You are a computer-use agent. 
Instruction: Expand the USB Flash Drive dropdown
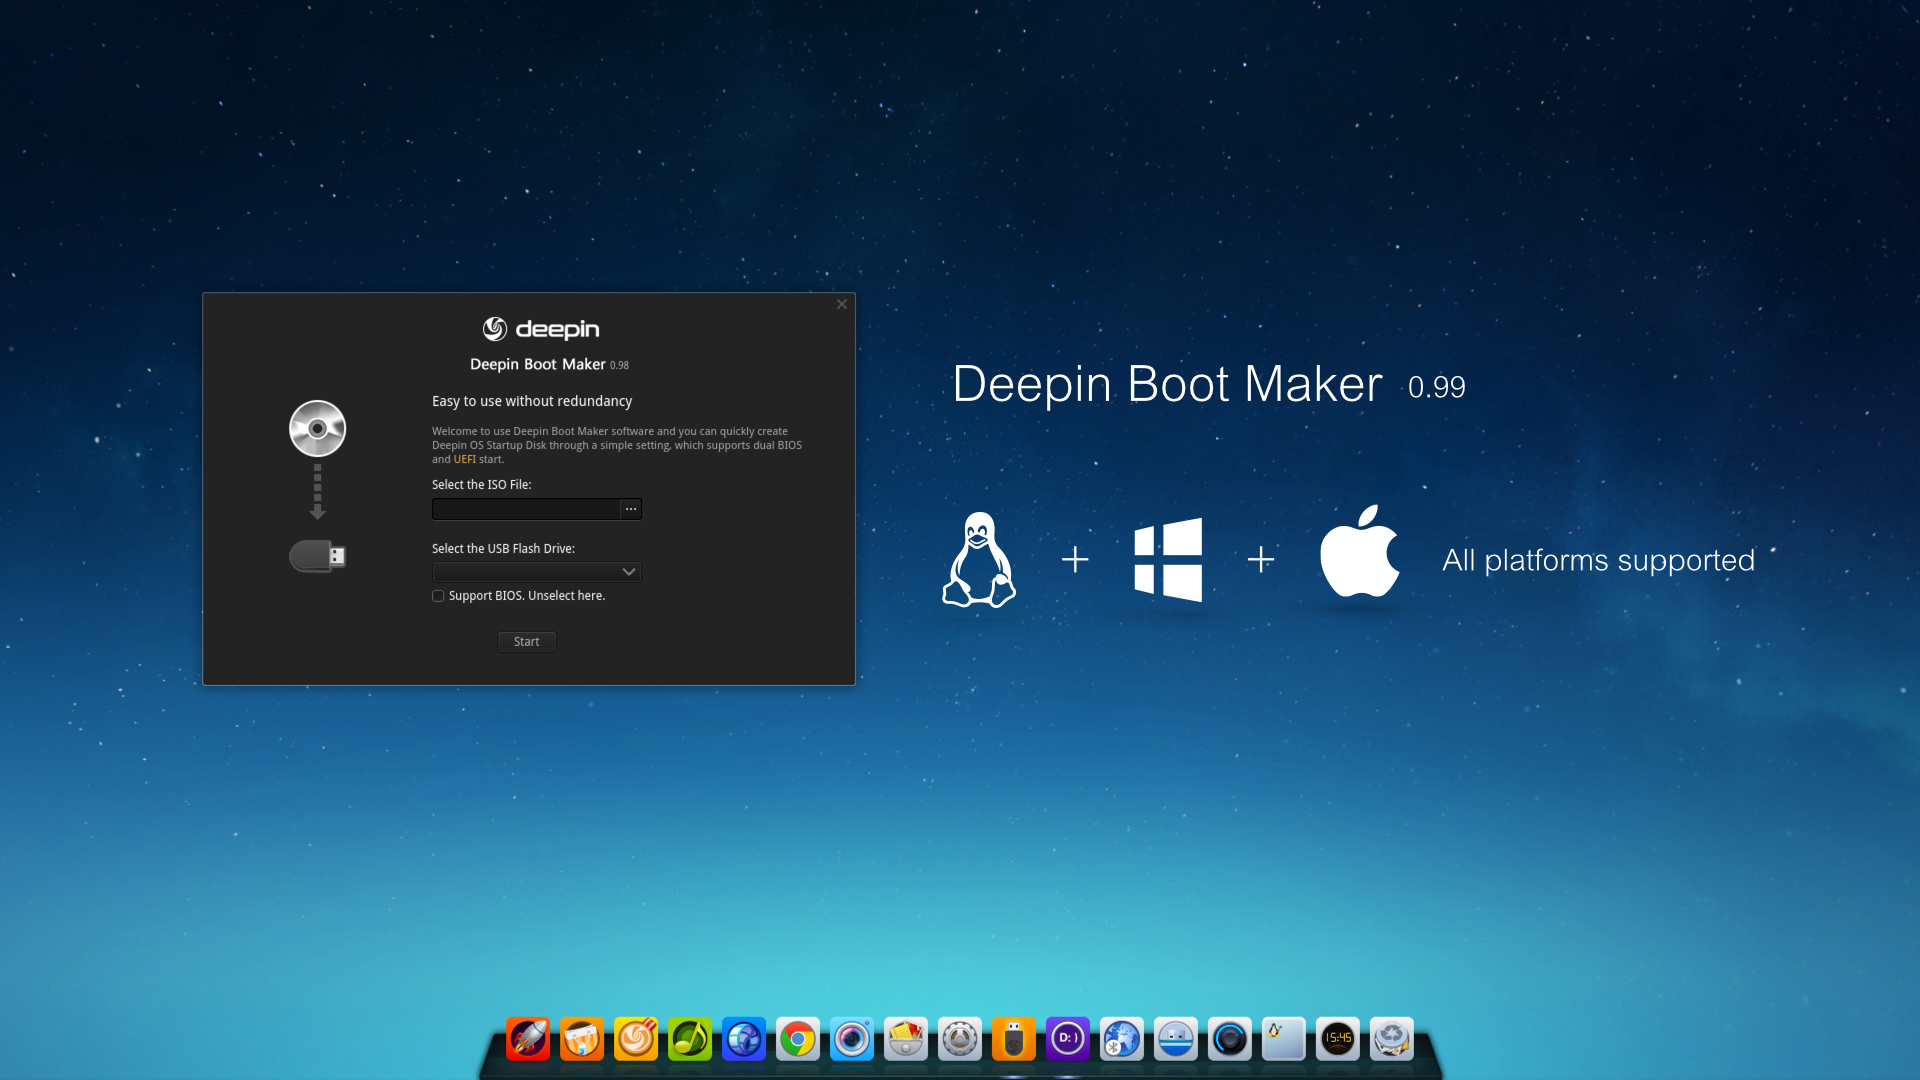(536, 572)
